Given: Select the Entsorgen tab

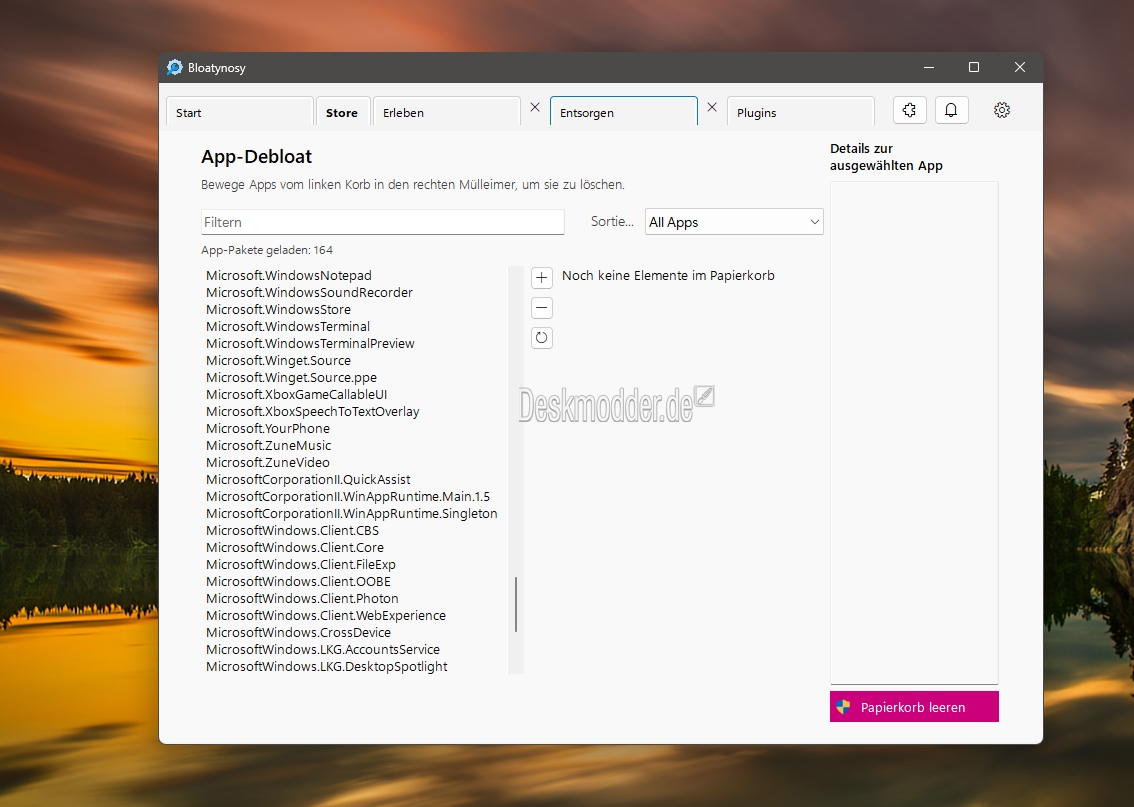Looking at the screenshot, I should tap(623, 113).
